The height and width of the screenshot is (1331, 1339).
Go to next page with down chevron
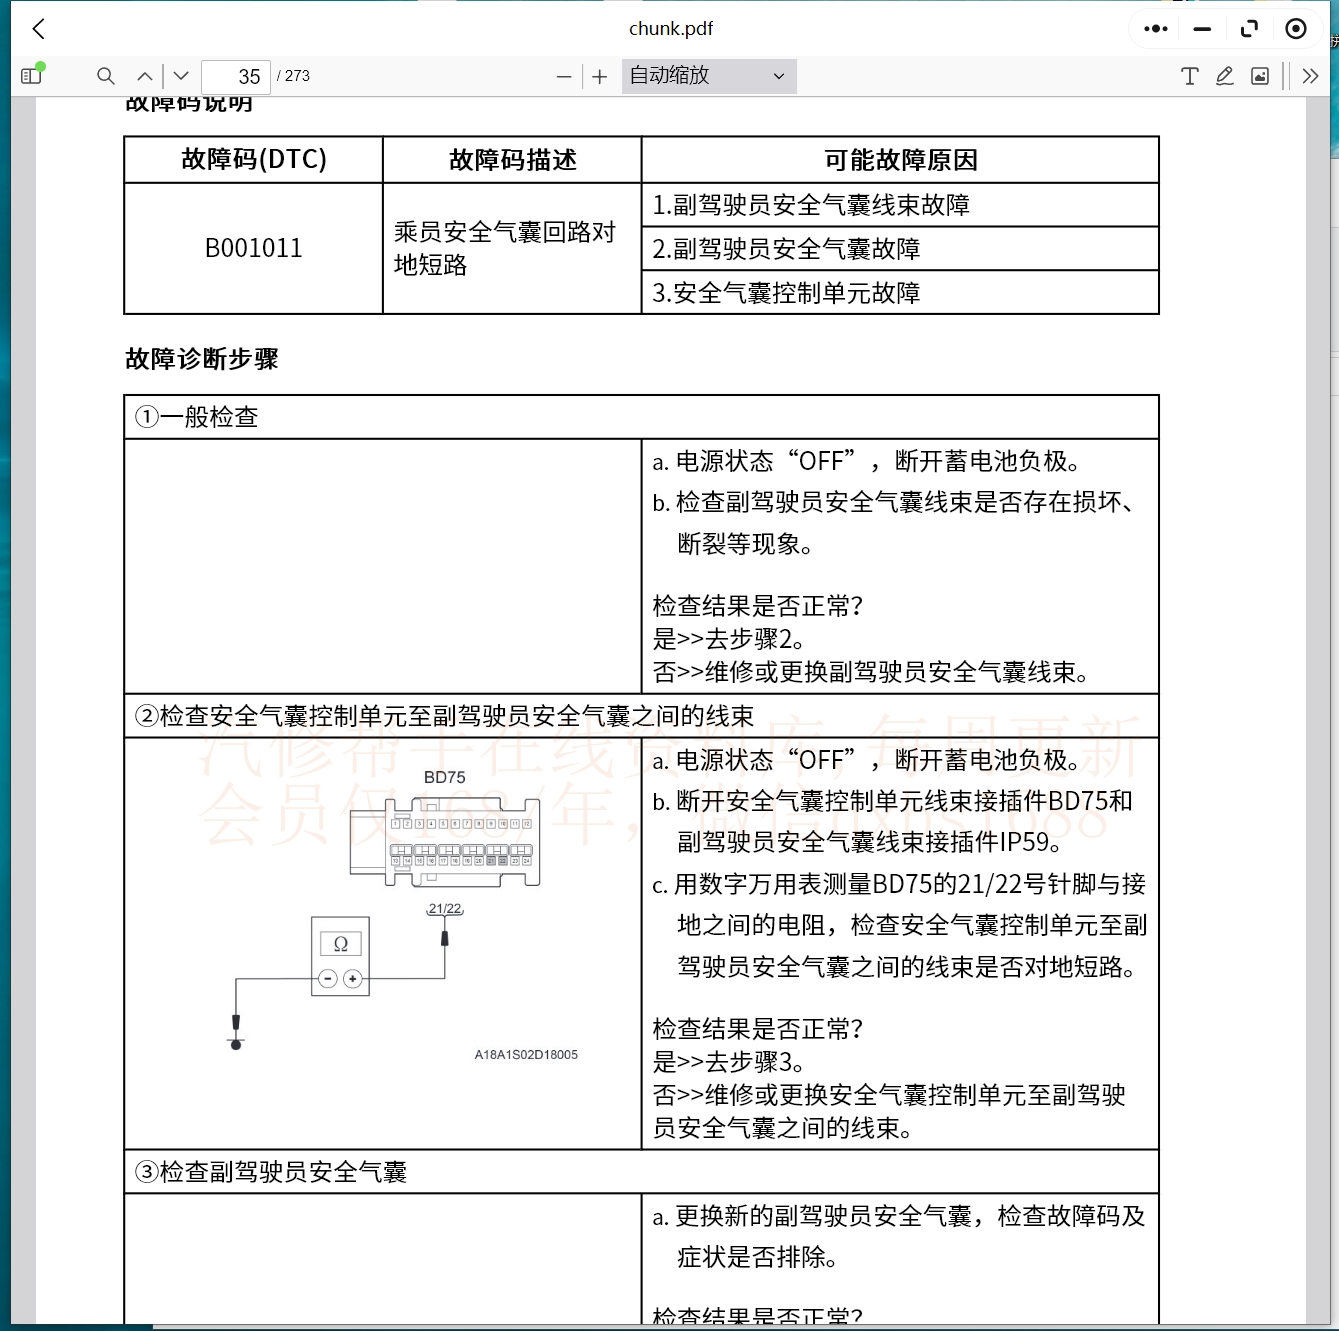[x=180, y=76]
